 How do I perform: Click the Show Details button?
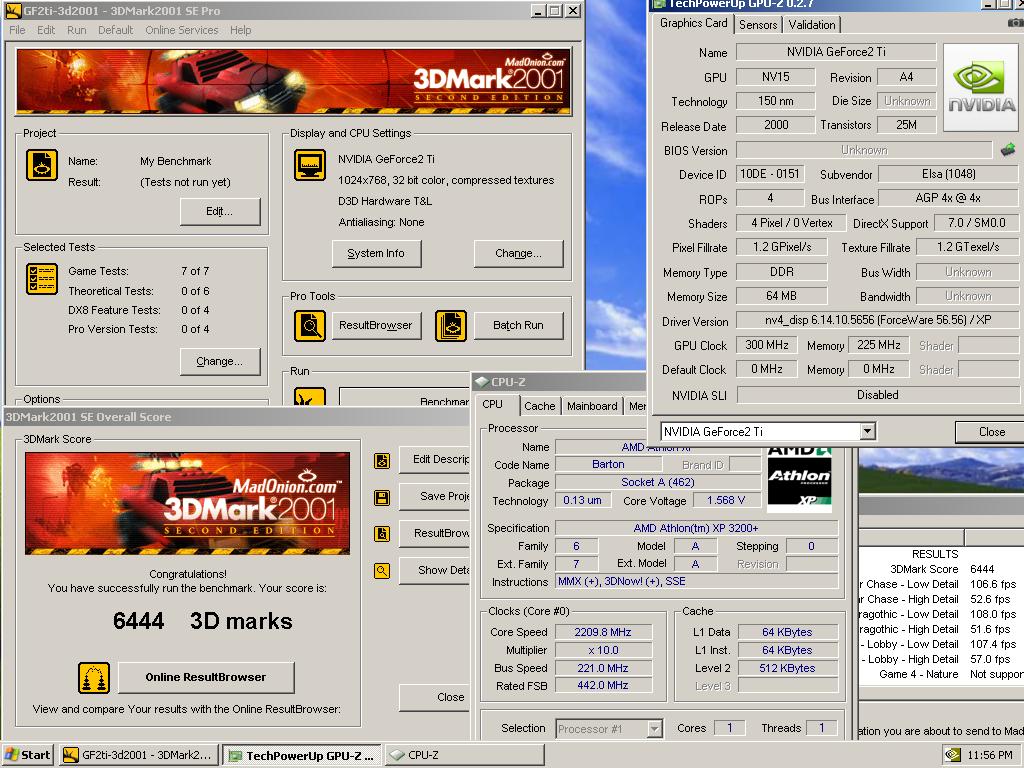pyautogui.click(x=434, y=570)
